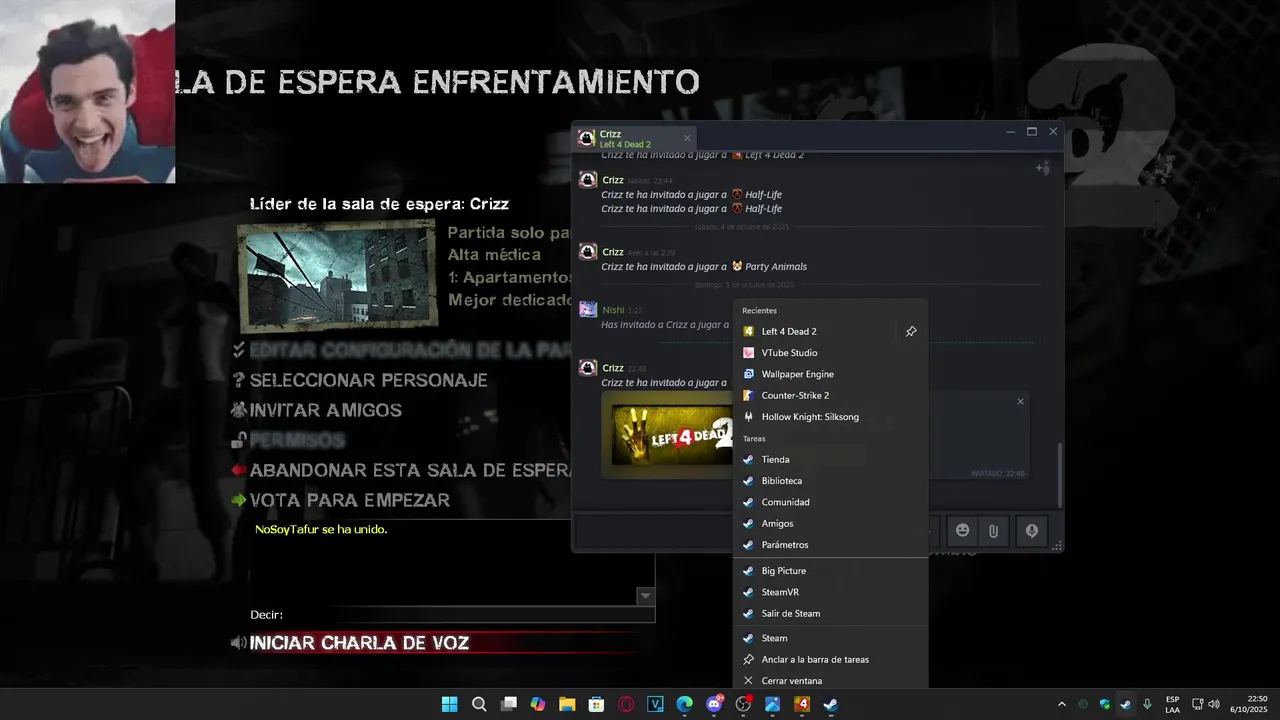This screenshot has height=720, width=1280.
Task: Open Task View on taskbar
Action: (508, 704)
